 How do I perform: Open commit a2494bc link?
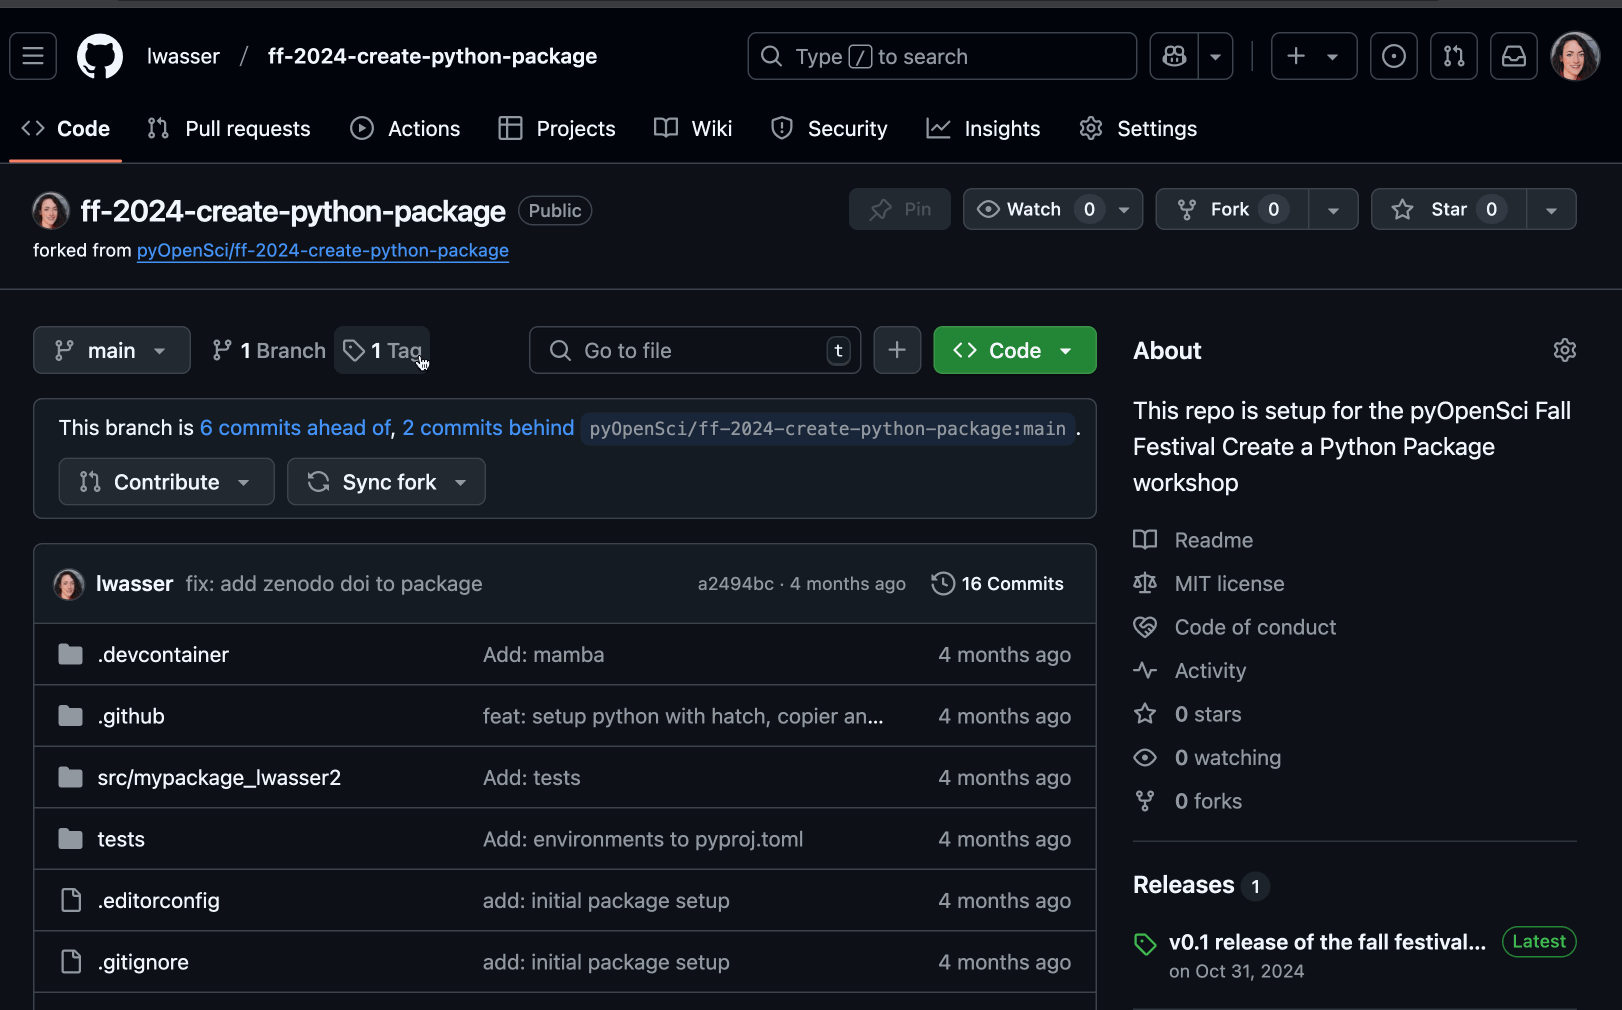735,584
